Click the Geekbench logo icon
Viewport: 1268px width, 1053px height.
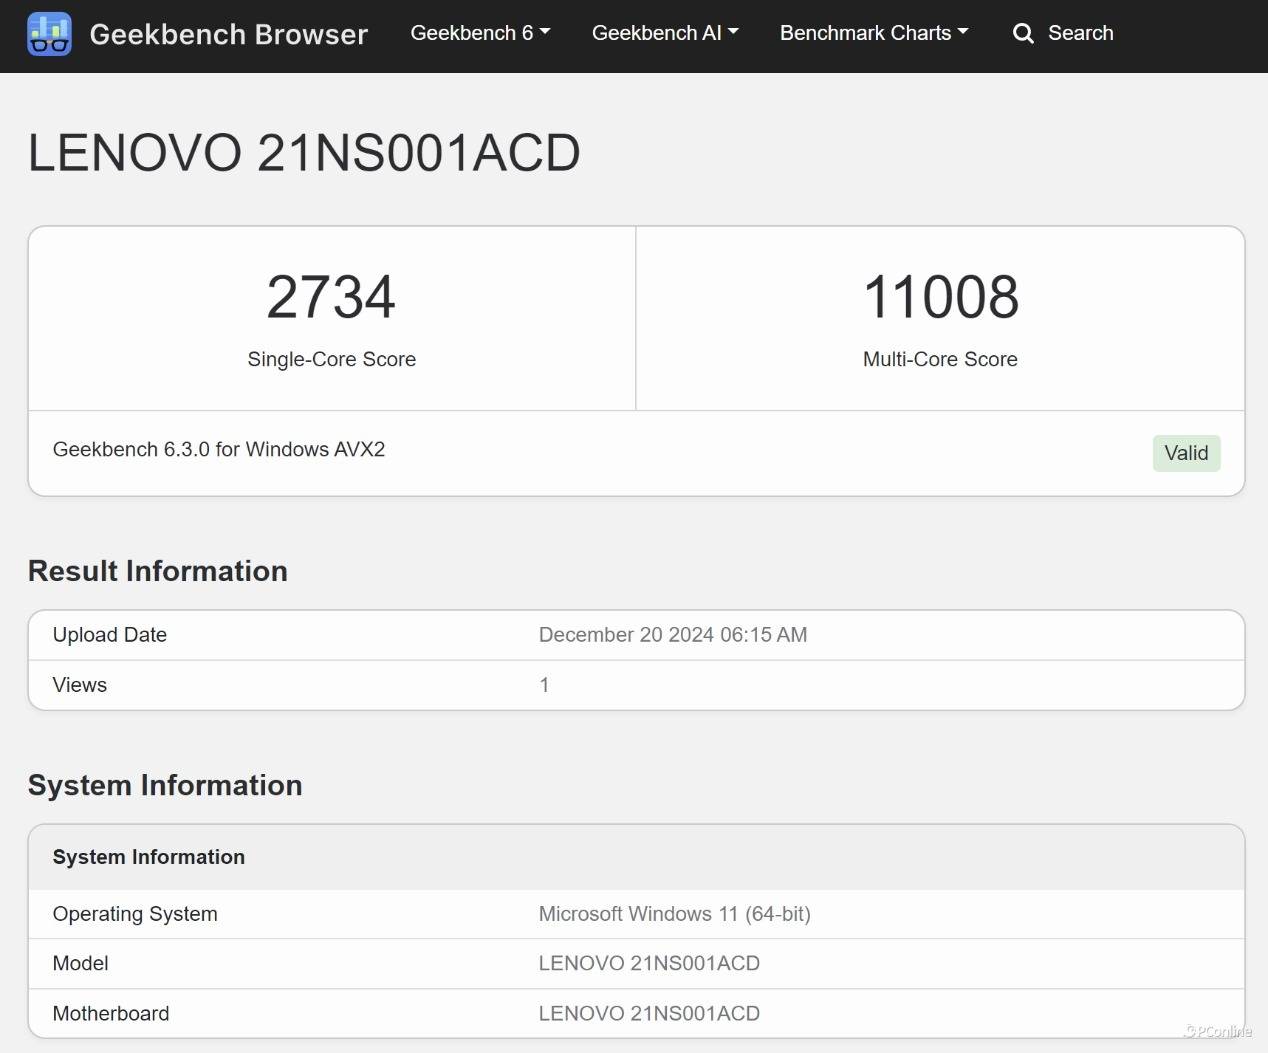click(49, 34)
